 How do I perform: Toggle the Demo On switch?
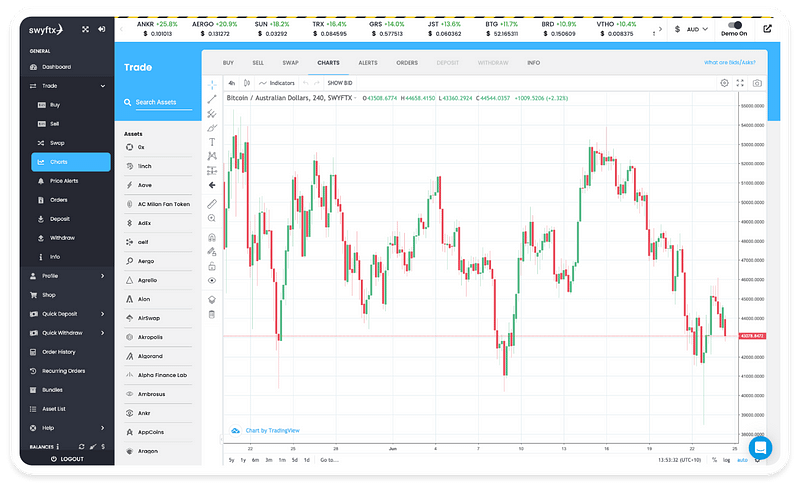click(735, 25)
